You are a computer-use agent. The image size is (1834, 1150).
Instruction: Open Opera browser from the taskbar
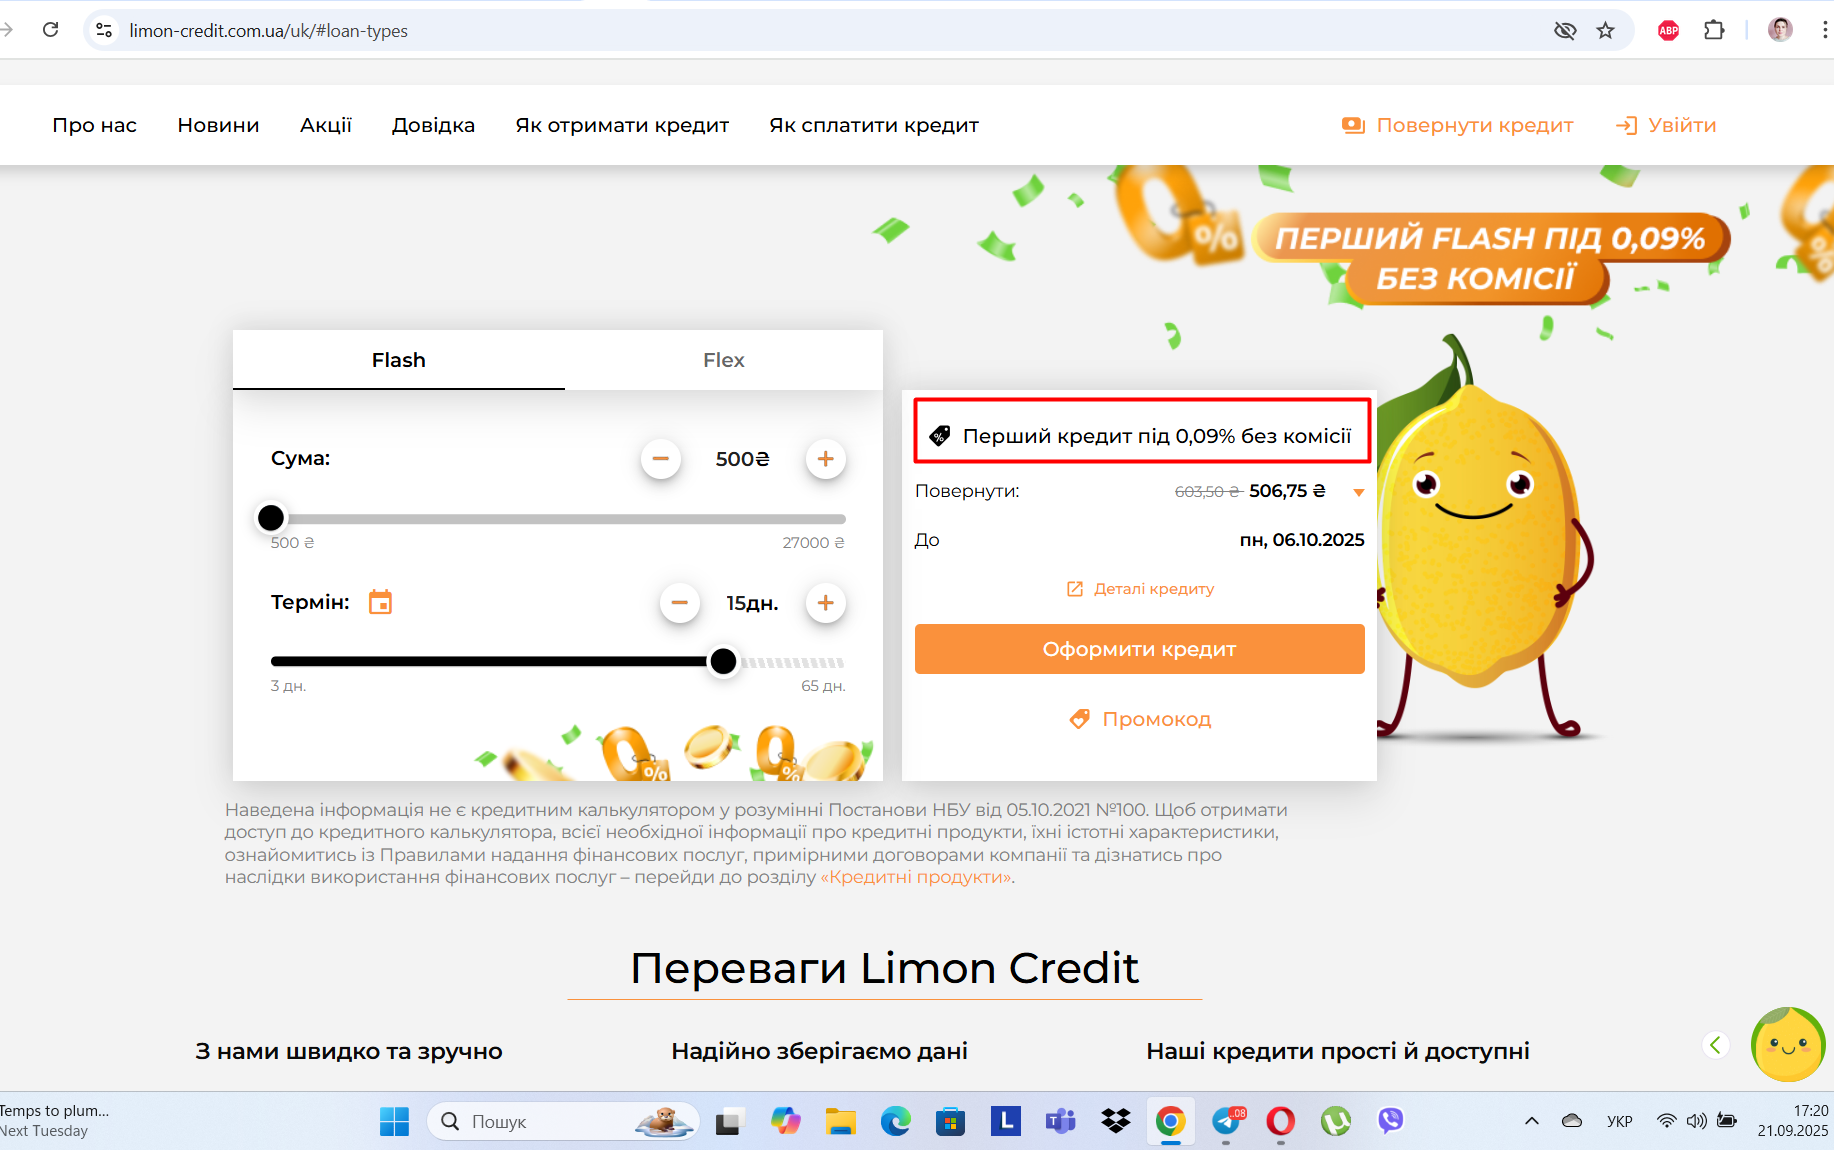click(x=1281, y=1121)
